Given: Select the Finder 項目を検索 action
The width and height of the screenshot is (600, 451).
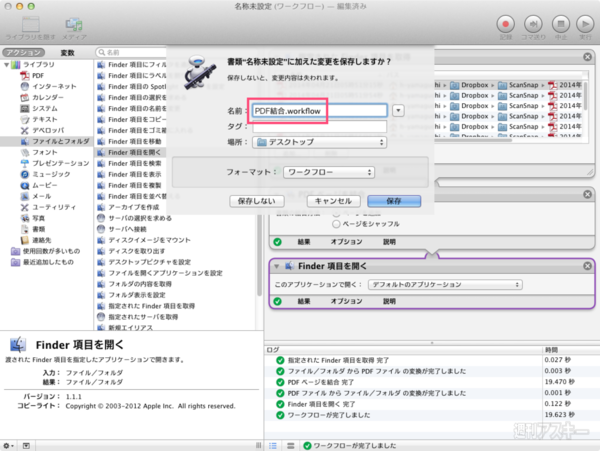Looking at the screenshot, I should point(134,163).
